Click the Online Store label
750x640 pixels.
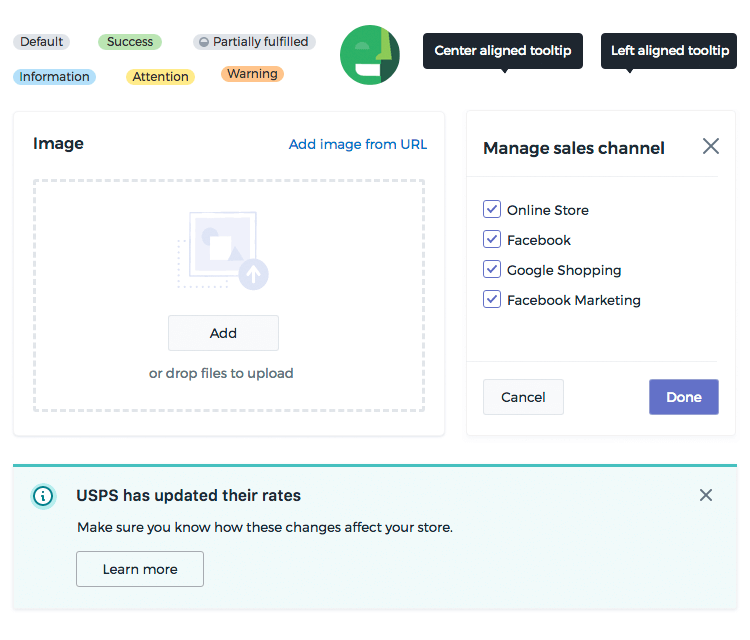(x=548, y=210)
